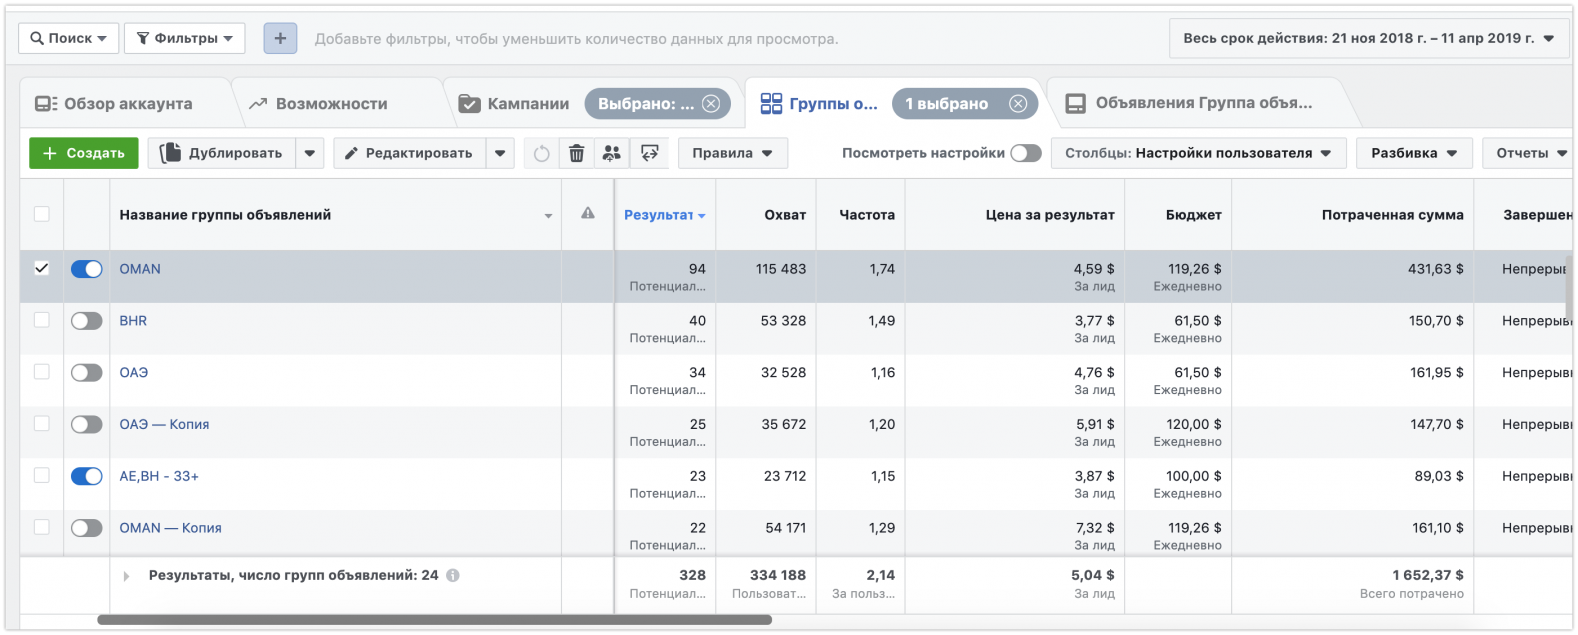Click the warning triangle column header
This screenshot has height=635, width=1578.
588,213
